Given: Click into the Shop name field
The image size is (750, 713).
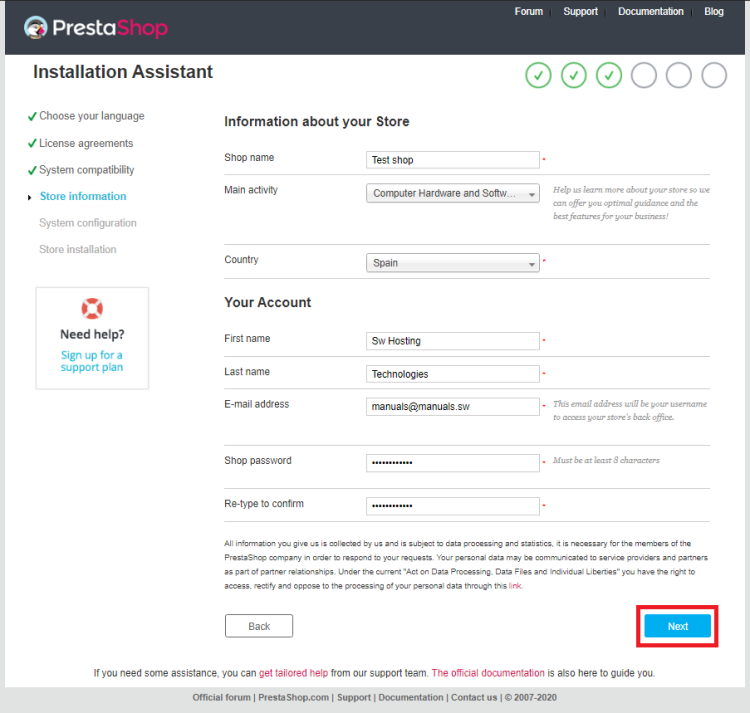Looking at the screenshot, I should 452,160.
